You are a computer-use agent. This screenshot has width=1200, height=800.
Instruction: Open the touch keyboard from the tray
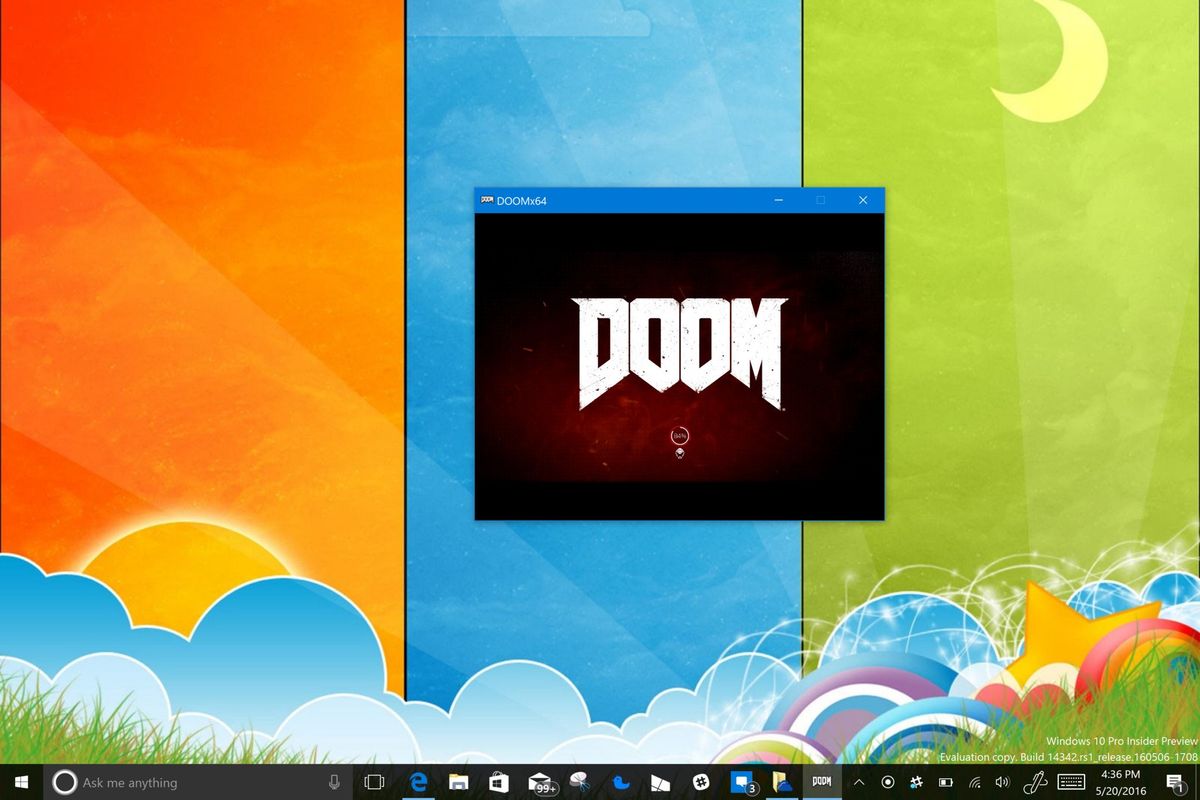click(x=1070, y=783)
